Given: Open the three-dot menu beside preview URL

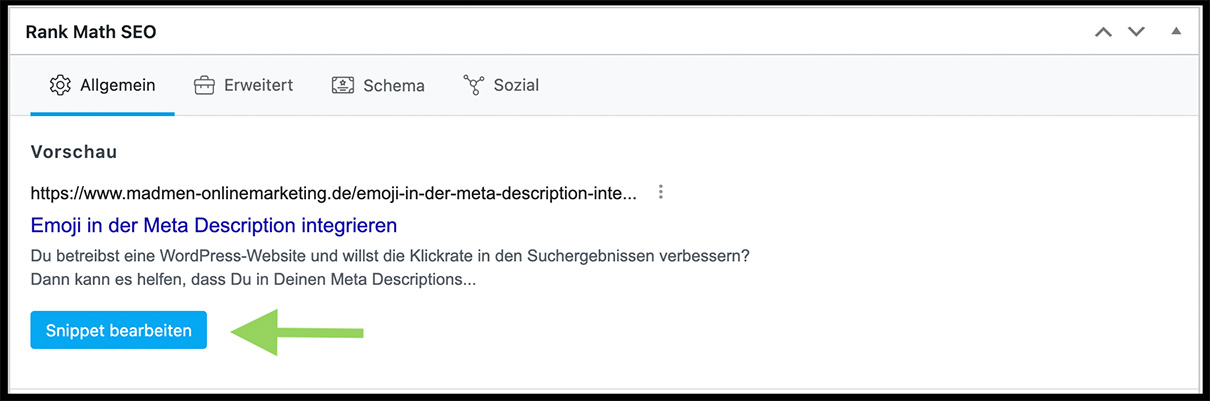Looking at the screenshot, I should pyautogui.click(x=660, y=192).
